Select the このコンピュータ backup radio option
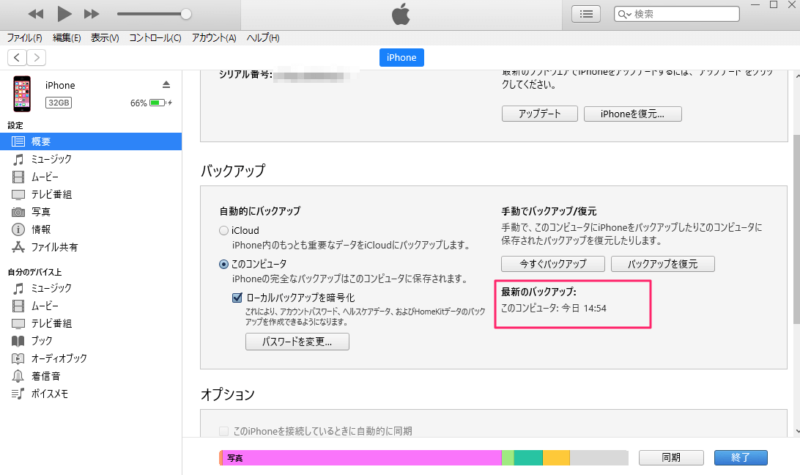800x475 pixels. (x=223, y=264)
